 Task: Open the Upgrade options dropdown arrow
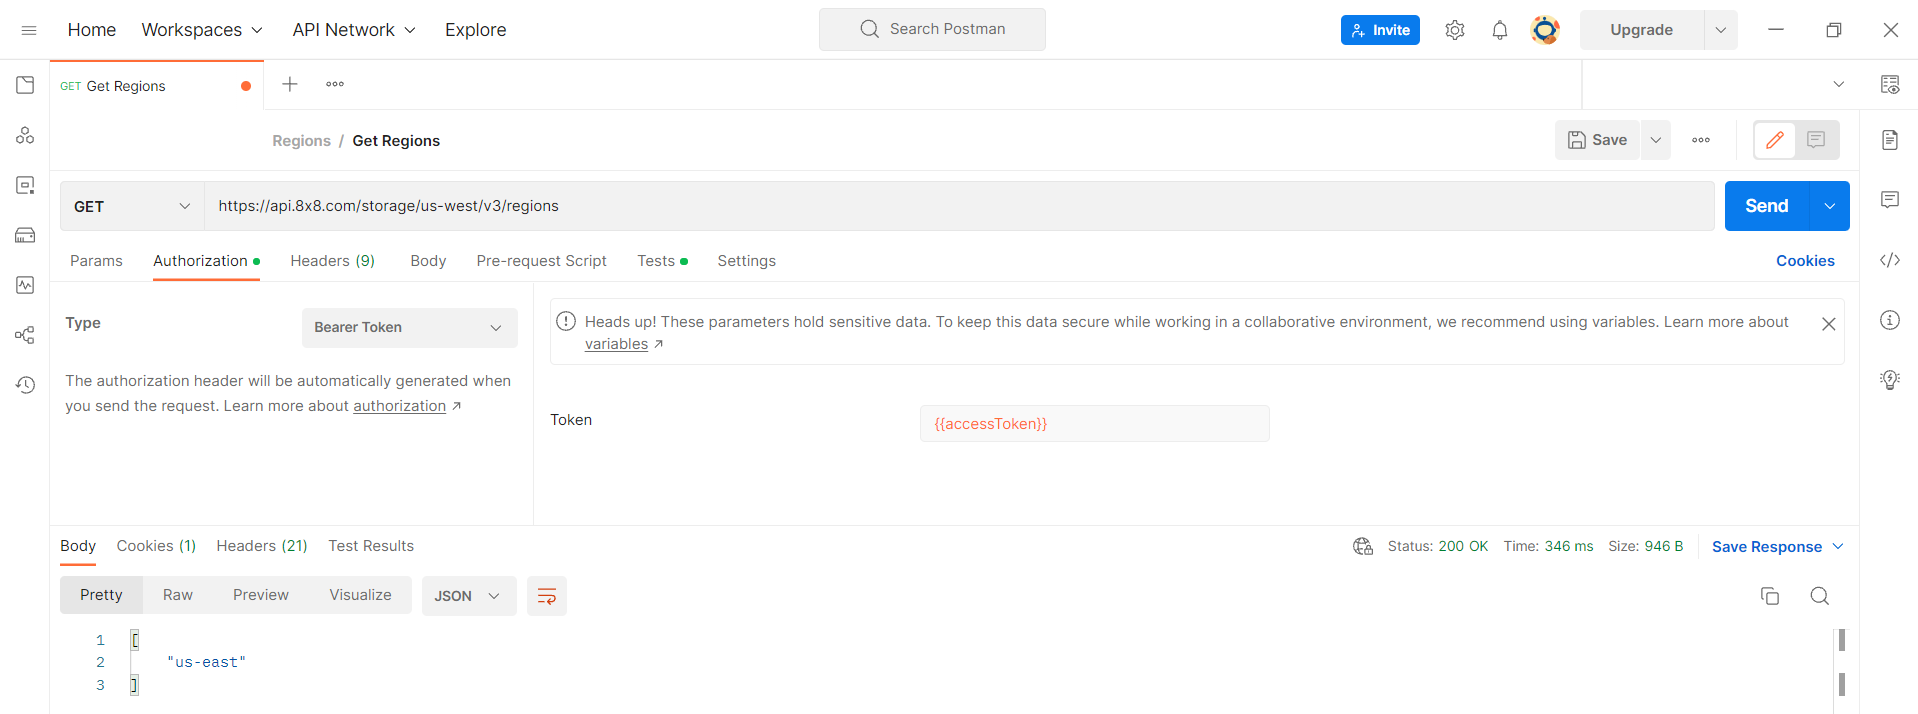[x=1721, y=30]
